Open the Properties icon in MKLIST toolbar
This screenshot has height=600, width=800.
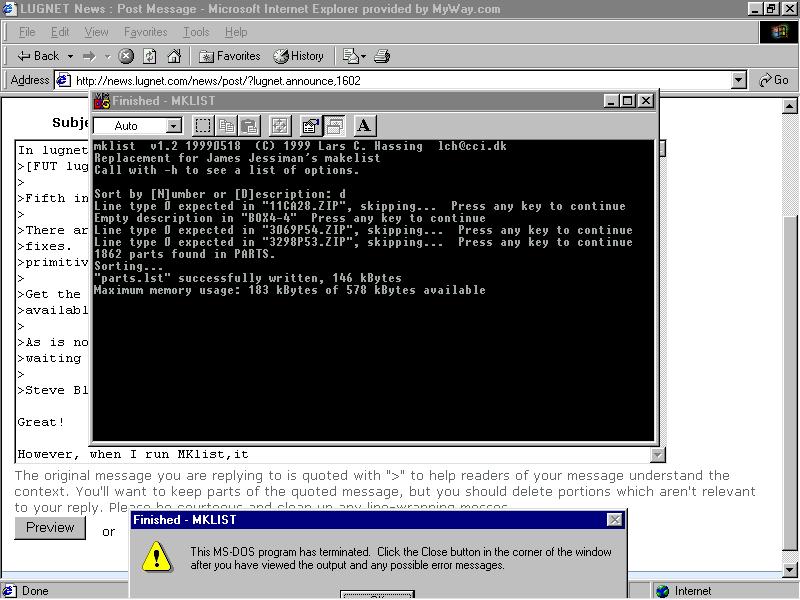click(311, 126)
